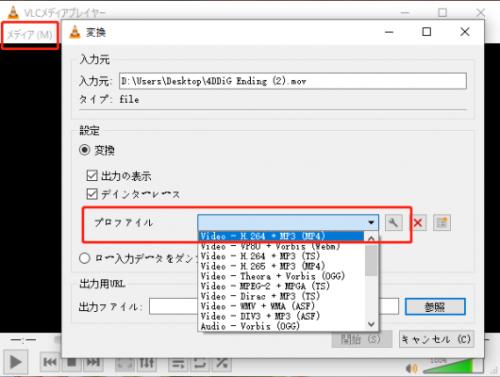Open VLC extended settings equalizer icon
Screen dimensions: 500x377
[x=147, y=363]
